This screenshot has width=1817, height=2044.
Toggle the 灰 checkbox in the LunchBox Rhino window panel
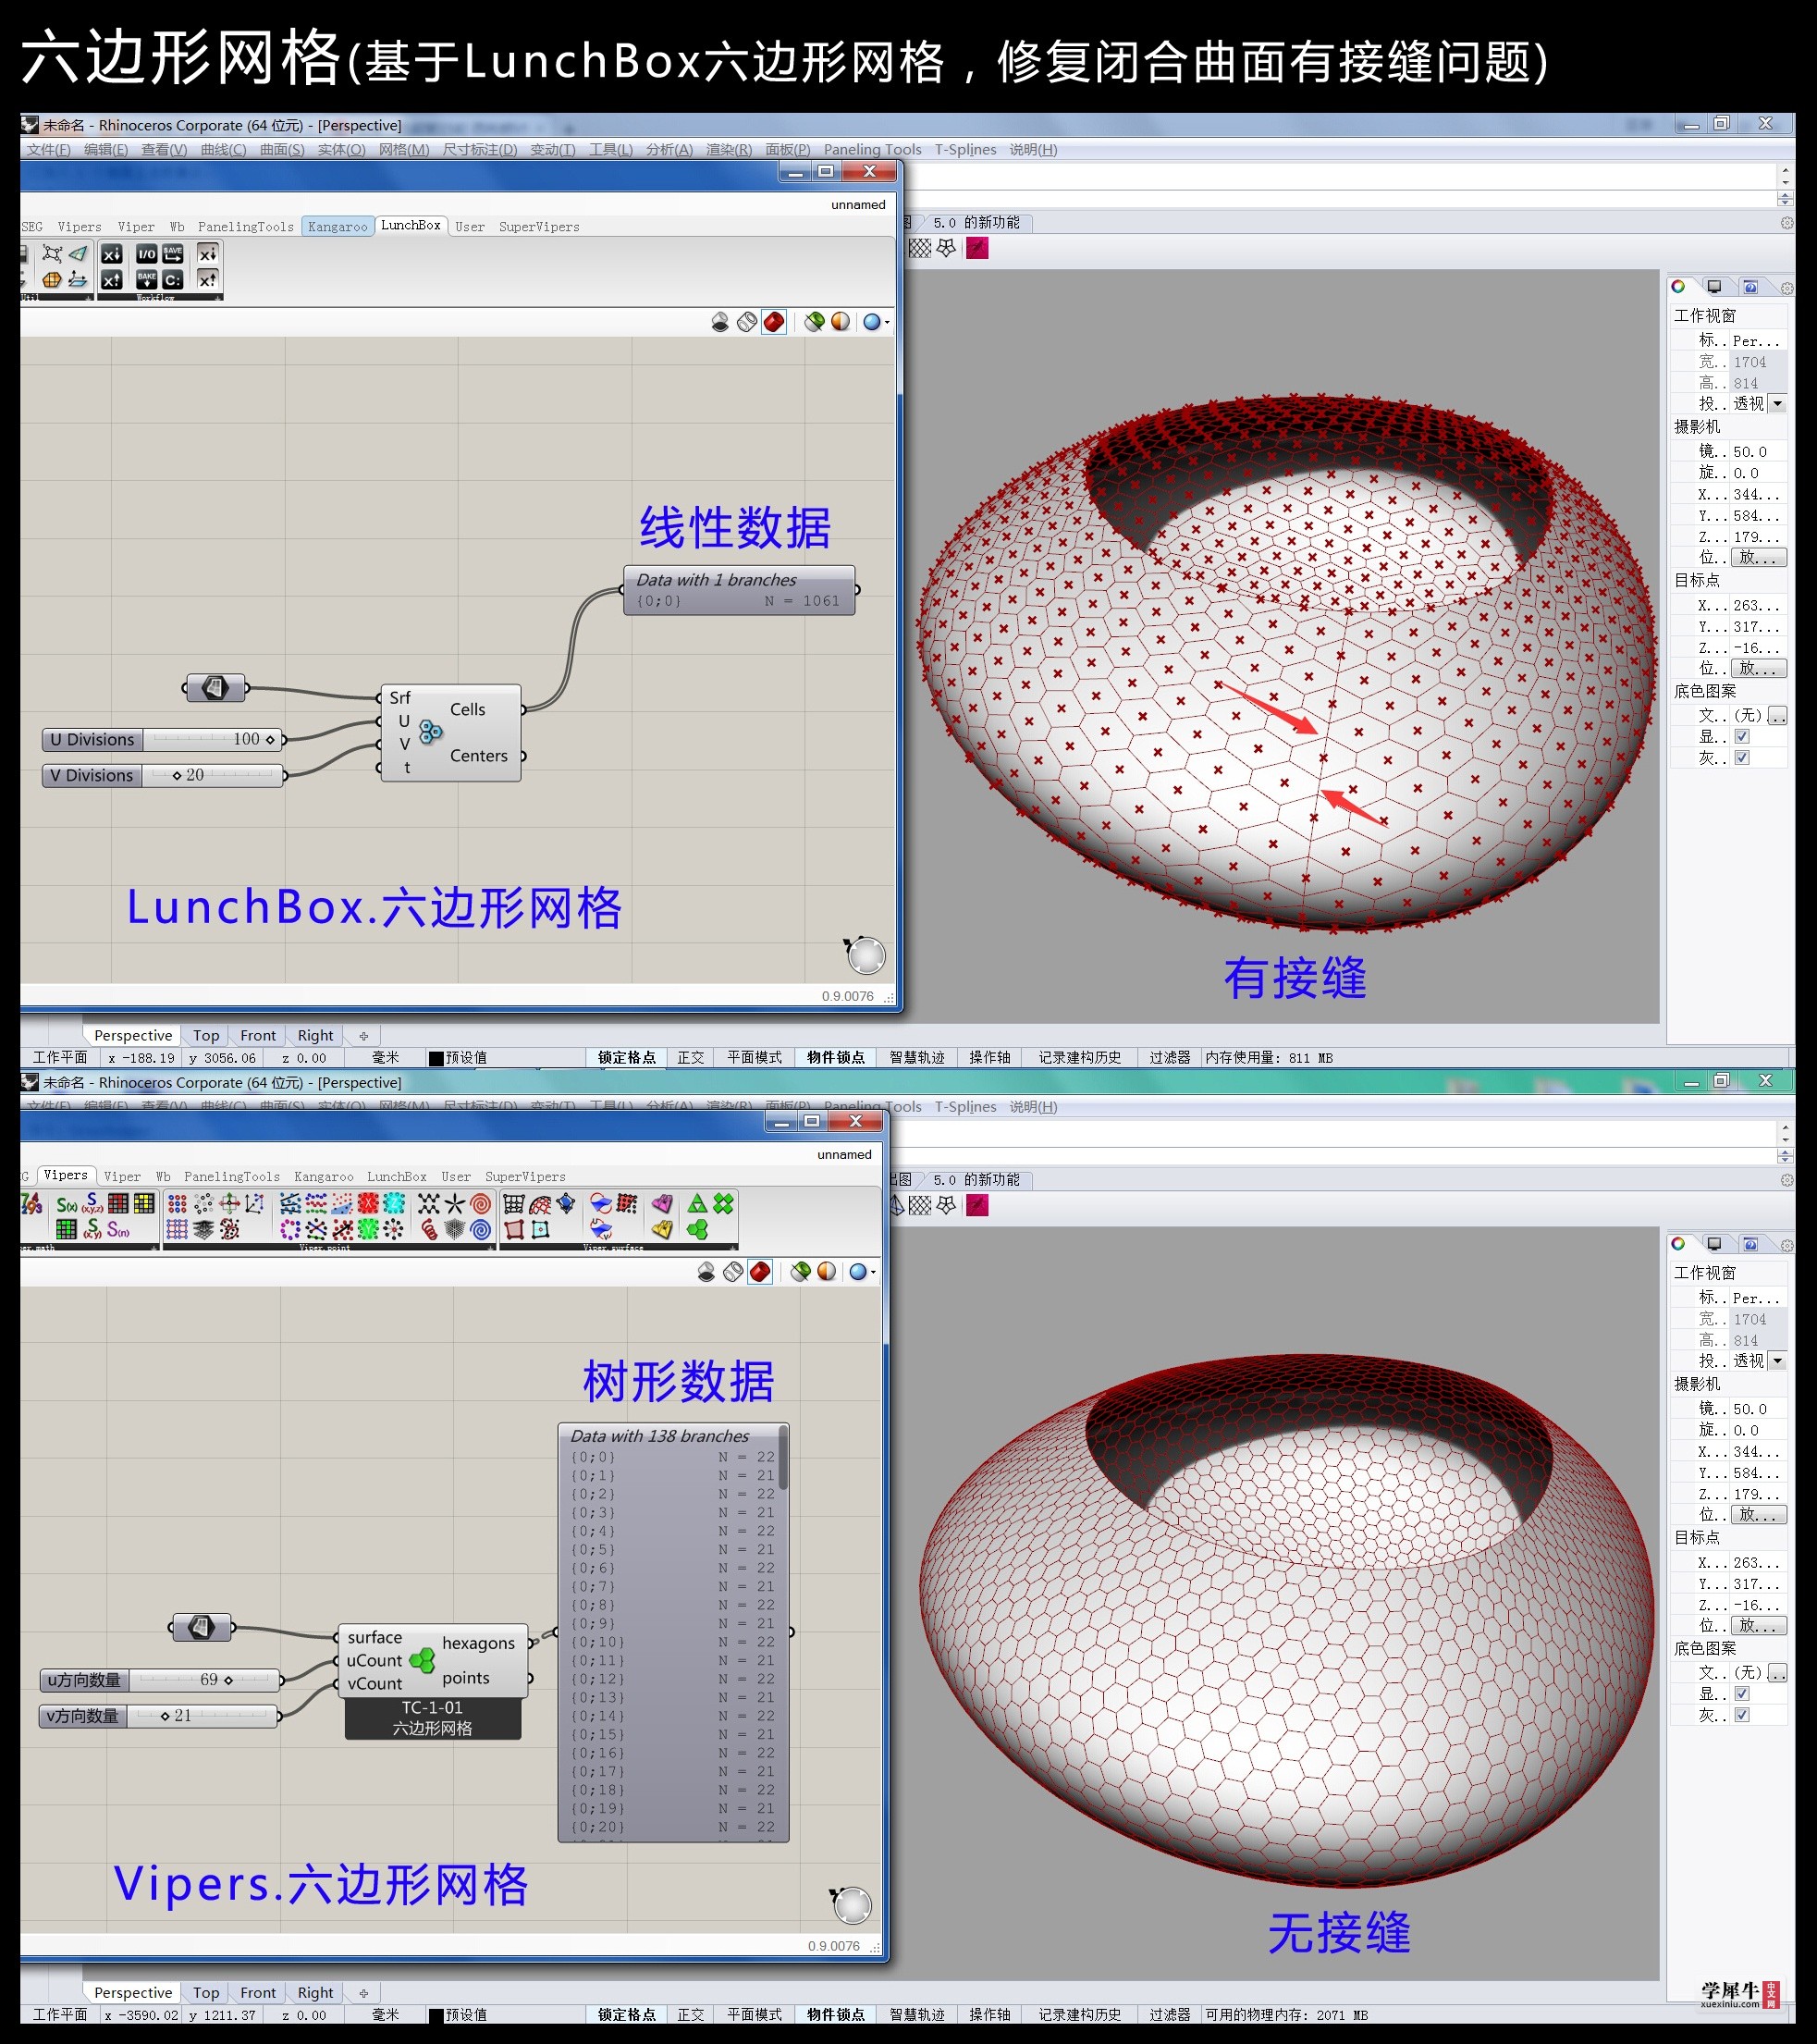[x=1742, y=758]
